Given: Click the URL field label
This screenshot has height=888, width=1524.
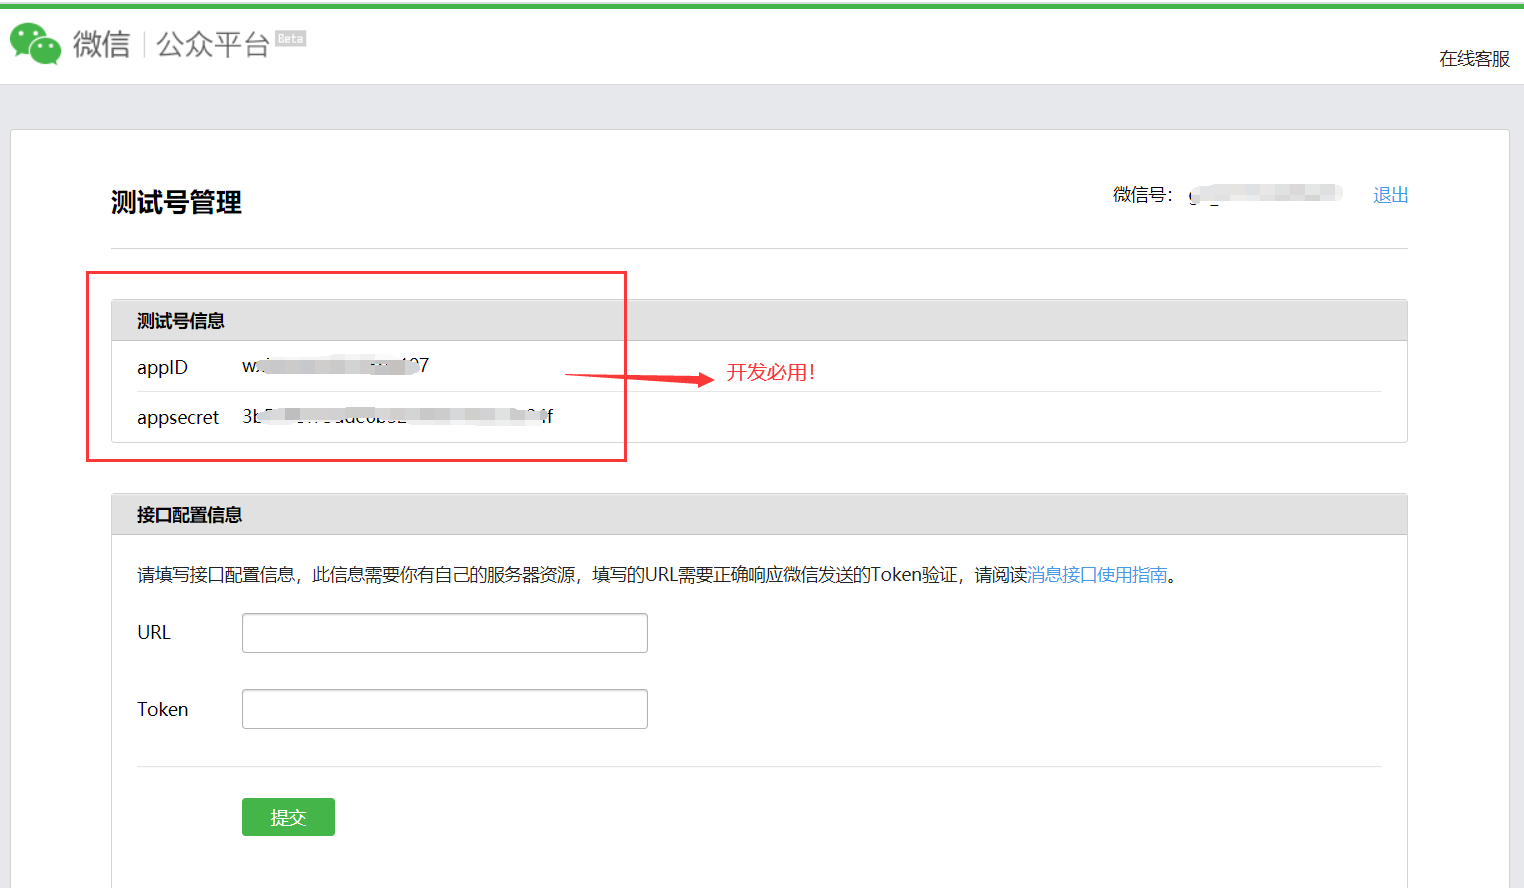Looking at the screenshot, I should [154, 633].
